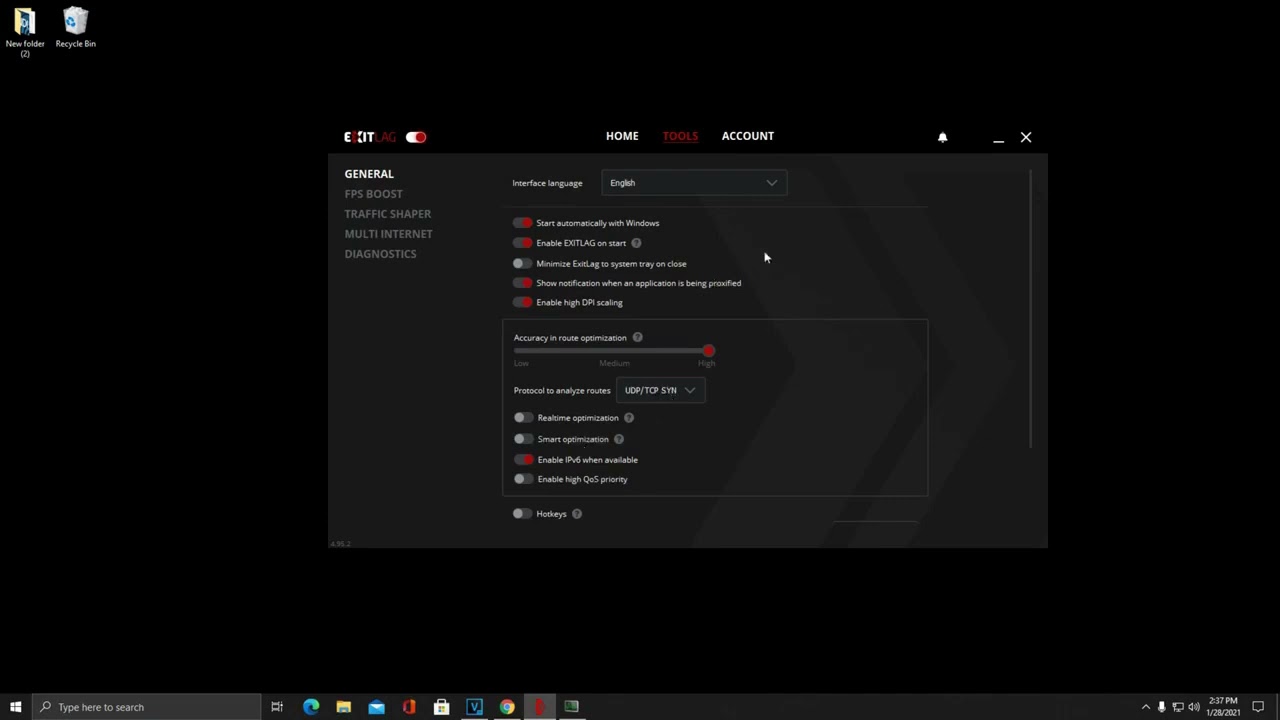The height and width of the screenshot is (720, 1280).
Task: Show help for Realtime optimization
Action: coord(629,417)
